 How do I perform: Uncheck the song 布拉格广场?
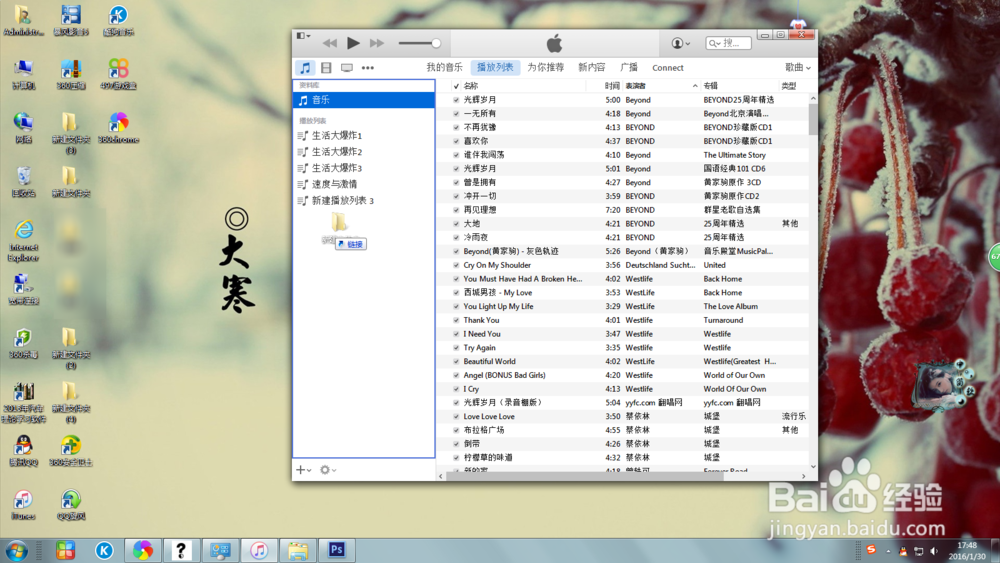point(456,430)
